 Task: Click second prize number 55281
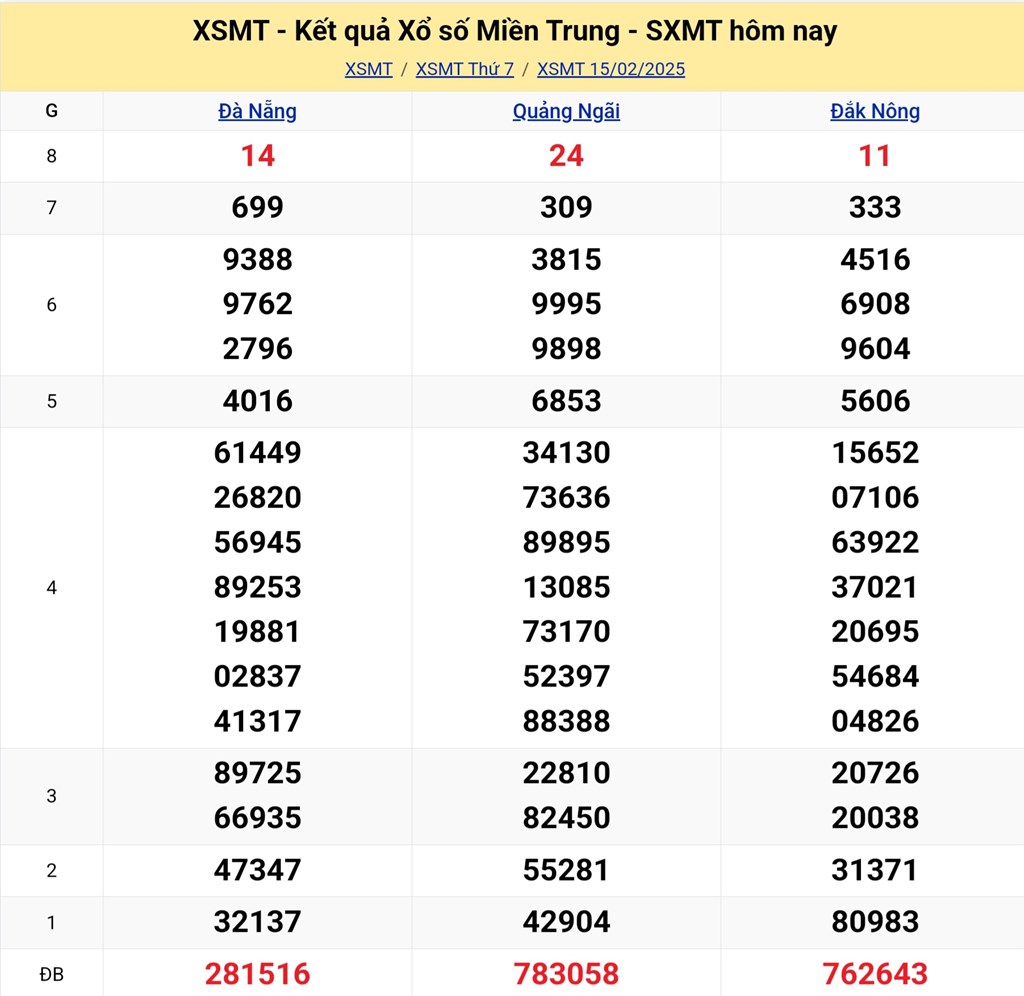click(566, 870)
